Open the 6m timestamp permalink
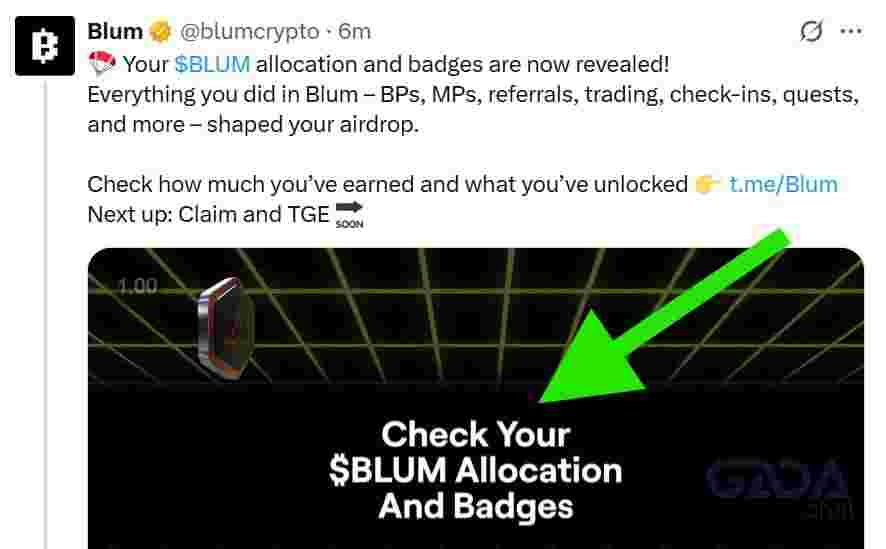This screenshot has height=549, width=886. coord(354,32)
